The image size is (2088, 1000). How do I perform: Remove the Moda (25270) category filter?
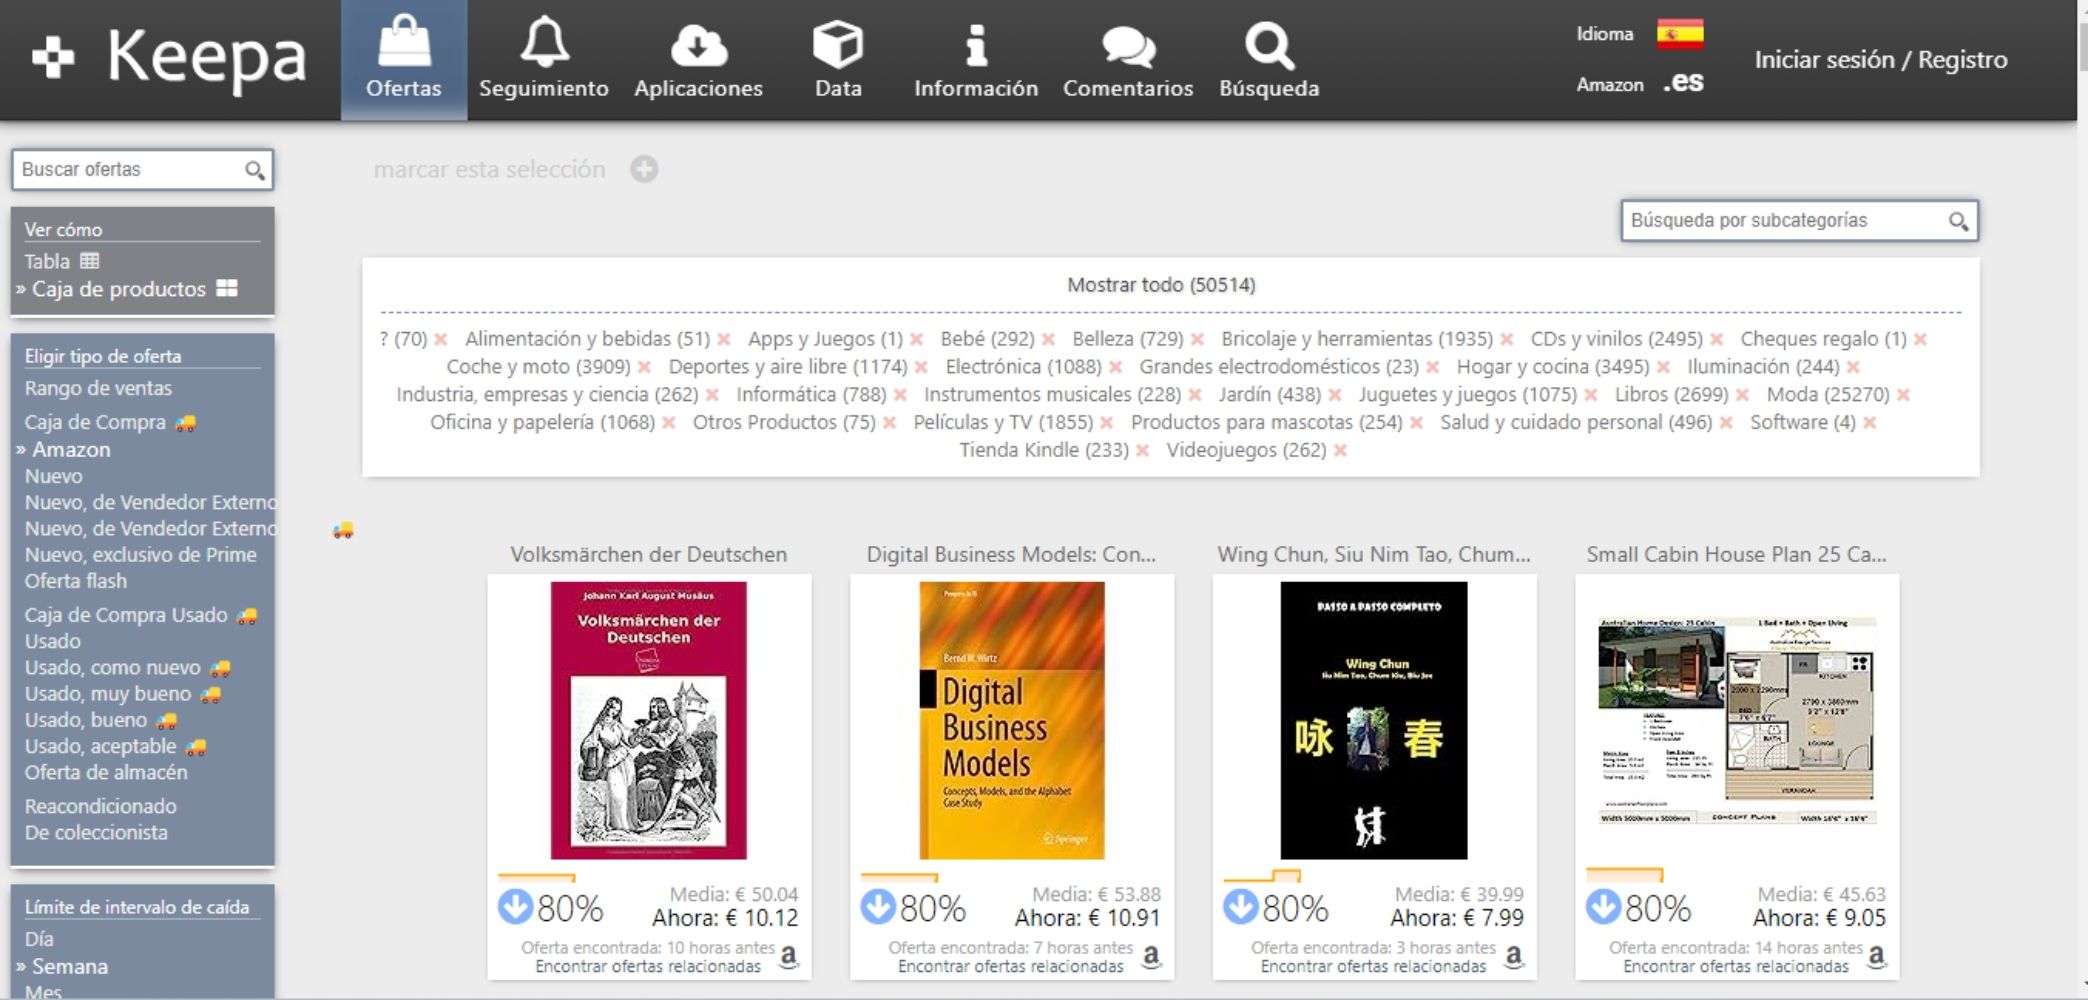[1903, 395]
